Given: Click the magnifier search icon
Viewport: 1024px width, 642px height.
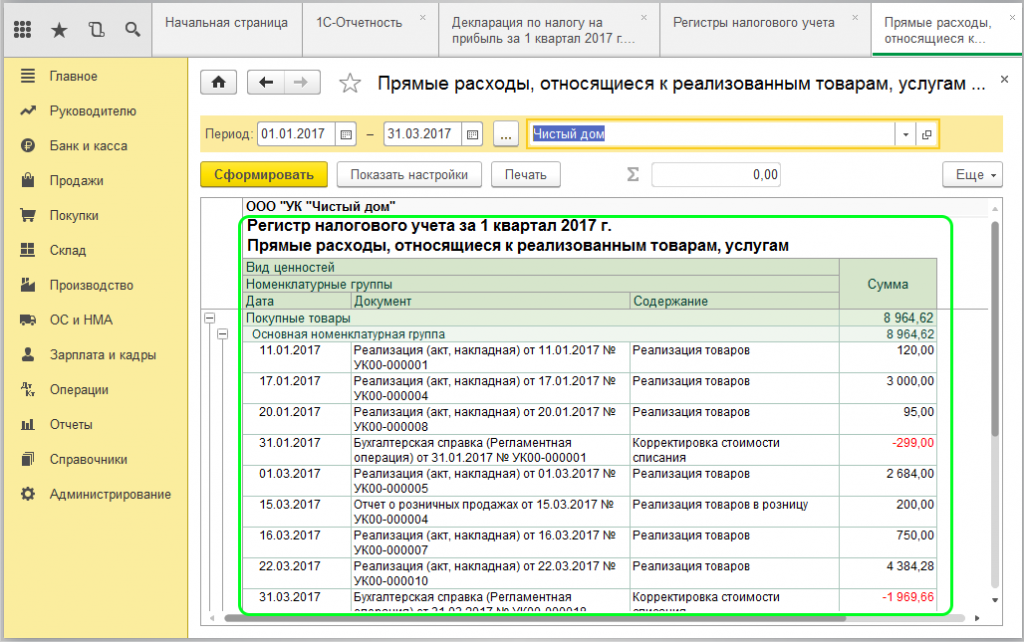Looking at the screenshot, I should [x=132, y=30].
